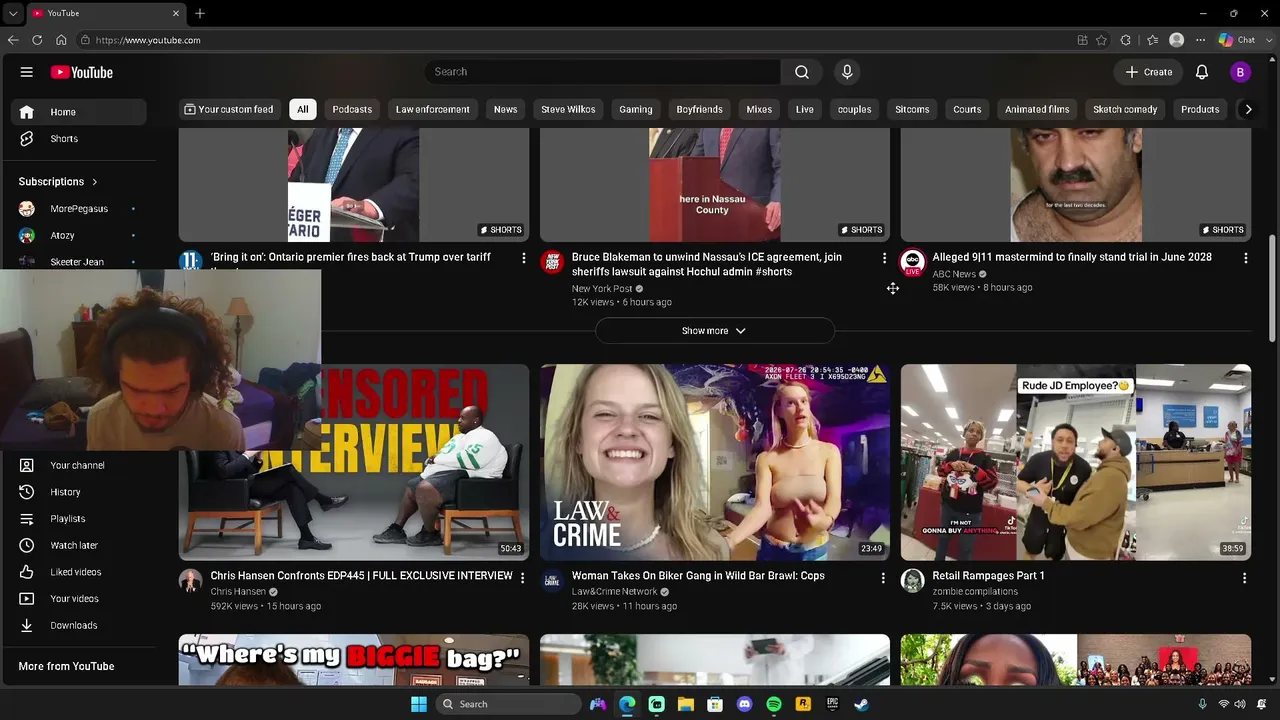Image resolution: width=1280 pixels, height=720 pixels.
Task: Select the News filter chip
Action: [505, 109]
